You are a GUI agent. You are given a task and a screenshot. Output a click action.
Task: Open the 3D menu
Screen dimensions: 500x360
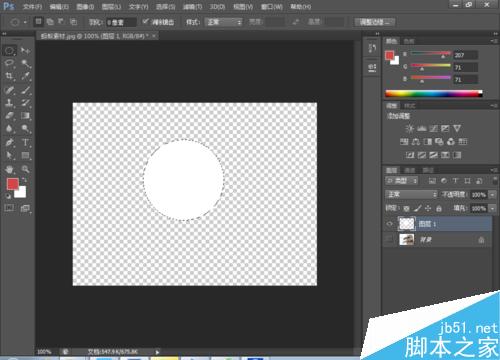click(x=217, y=7)
